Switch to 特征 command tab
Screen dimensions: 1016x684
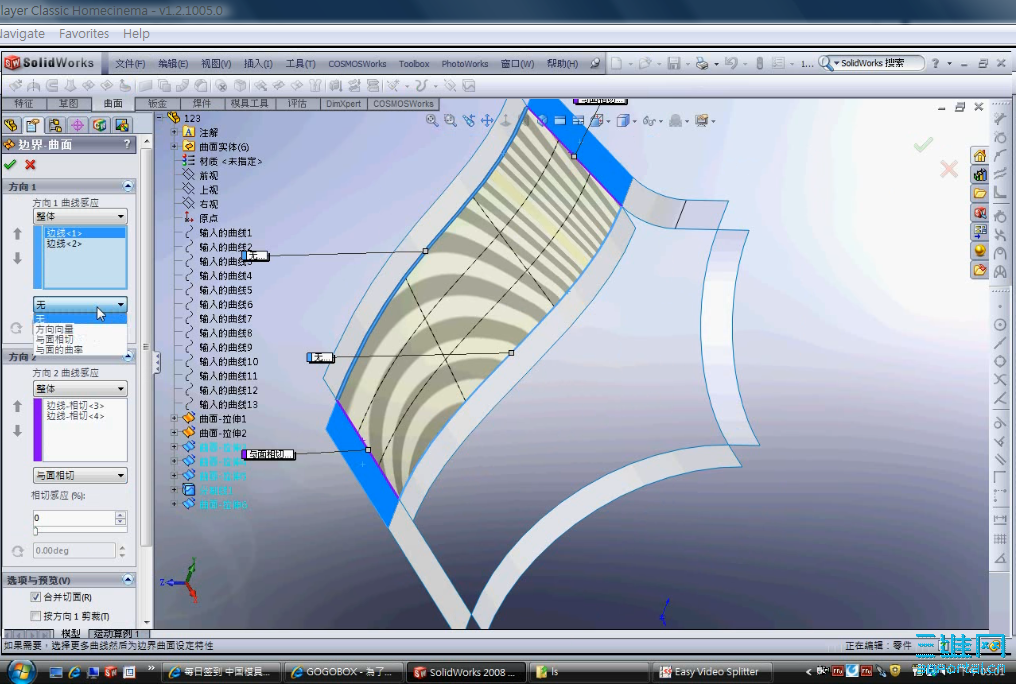point(24,104)
